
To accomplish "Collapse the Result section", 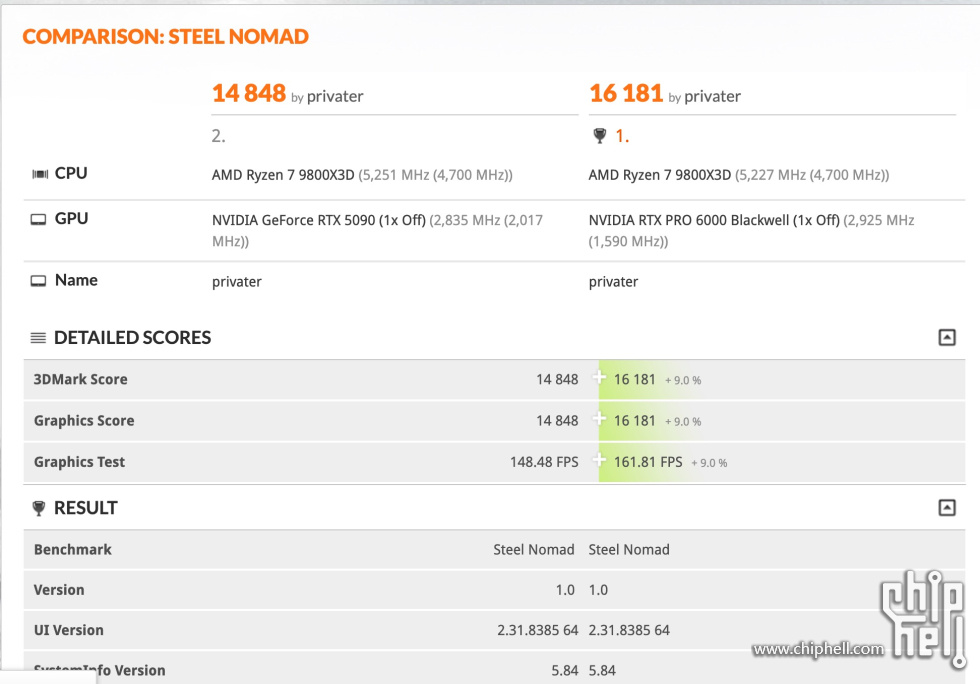I will point(947,508).
